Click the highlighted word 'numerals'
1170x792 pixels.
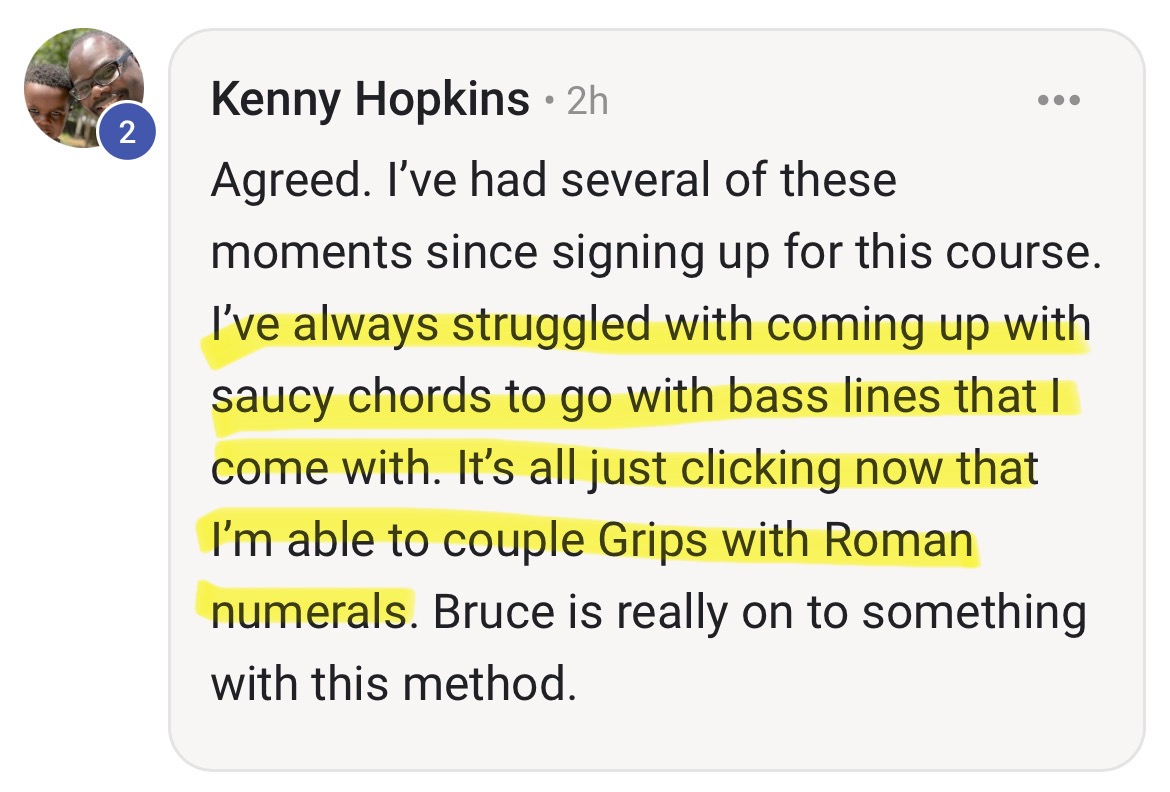(310, 612)
